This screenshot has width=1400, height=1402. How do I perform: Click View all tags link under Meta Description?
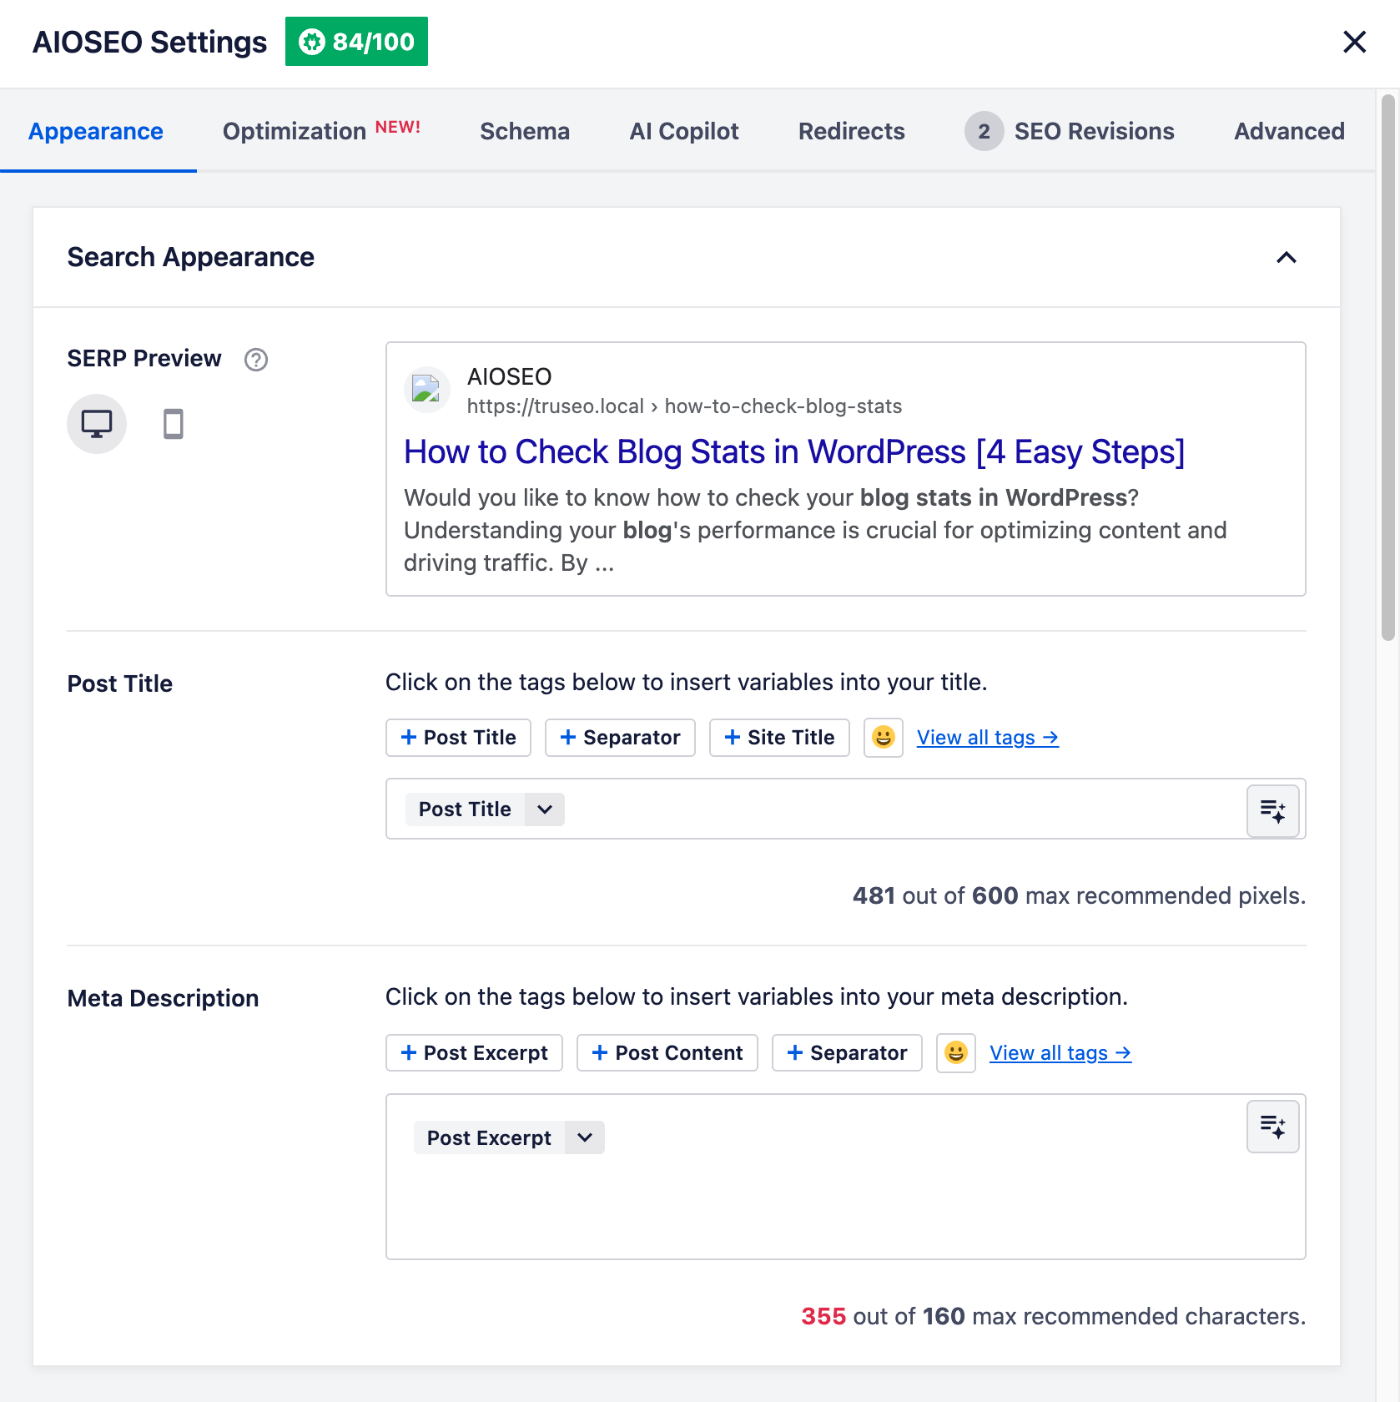1060,1053
